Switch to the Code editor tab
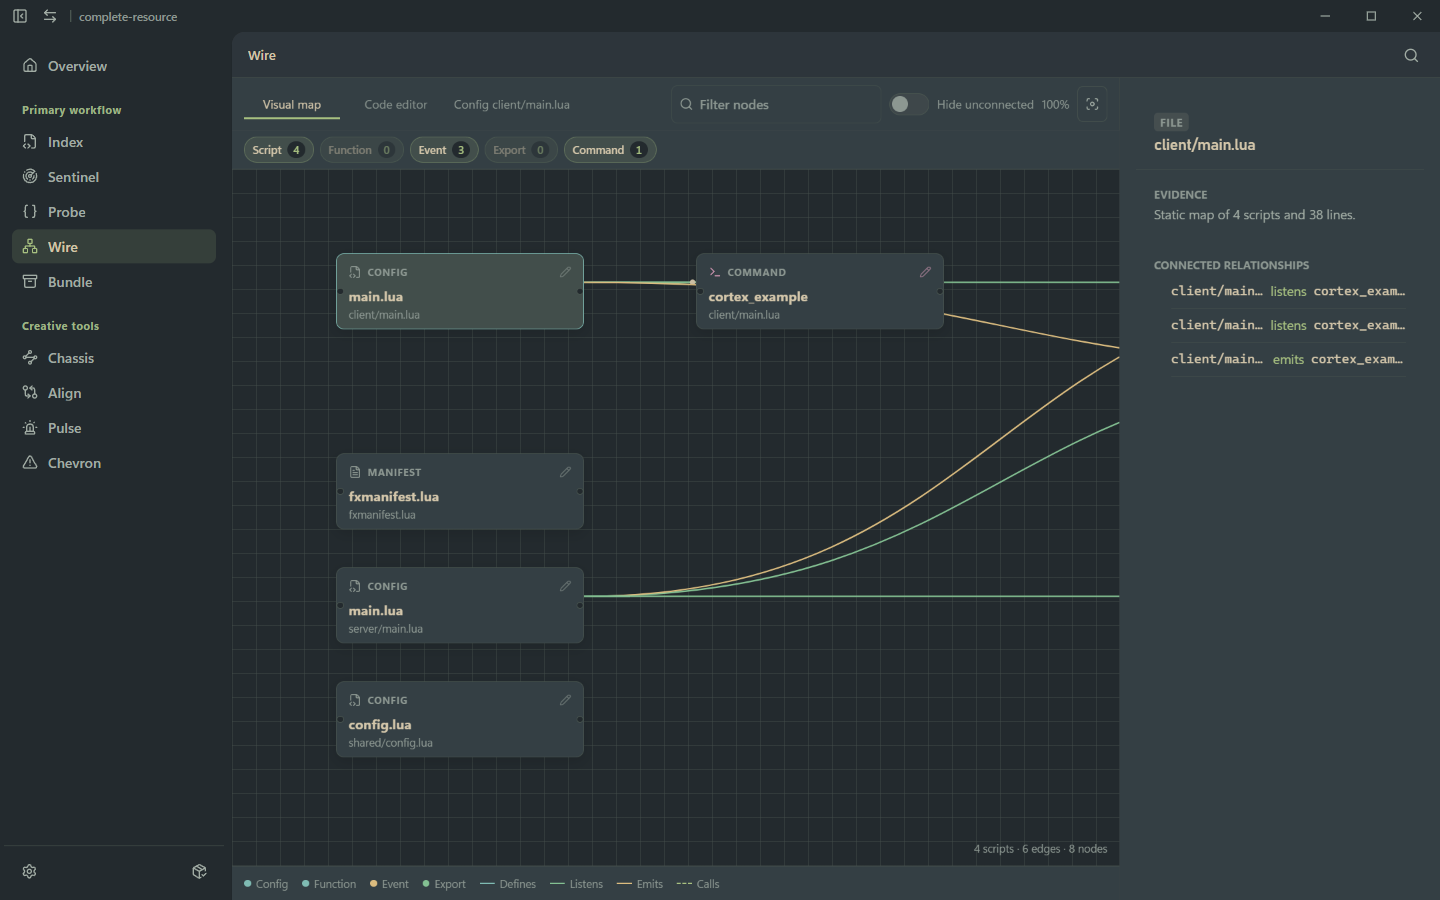The width and height of the screenshot is (1440, 900). coord(396,105)
